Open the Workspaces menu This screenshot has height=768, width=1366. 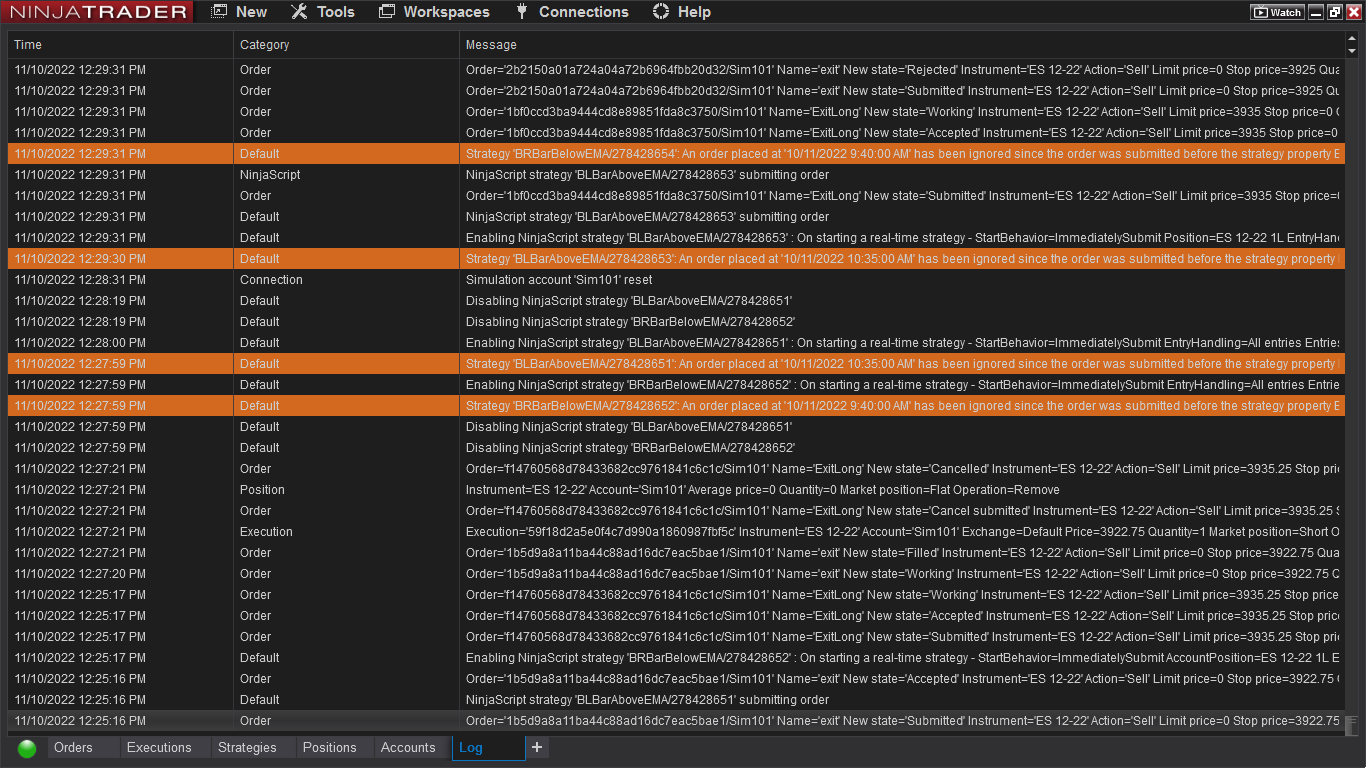pos(434,12)
